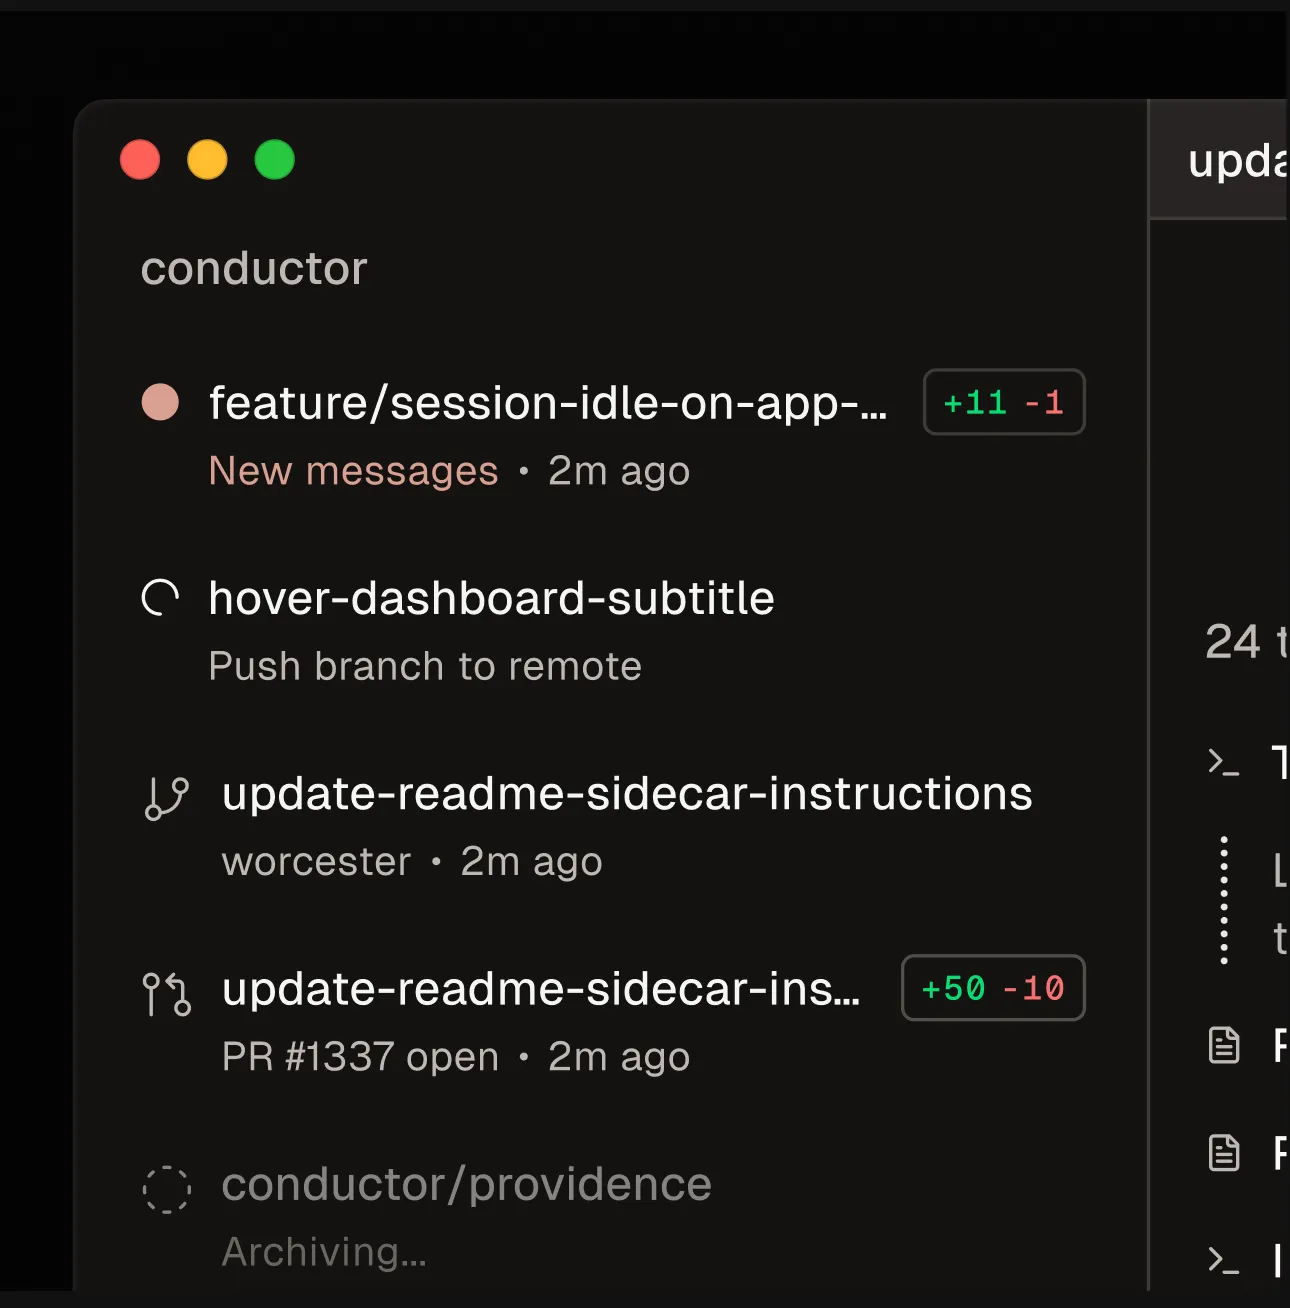Select the hover-dashboard-subtitle workspace

tap(612, 631)
